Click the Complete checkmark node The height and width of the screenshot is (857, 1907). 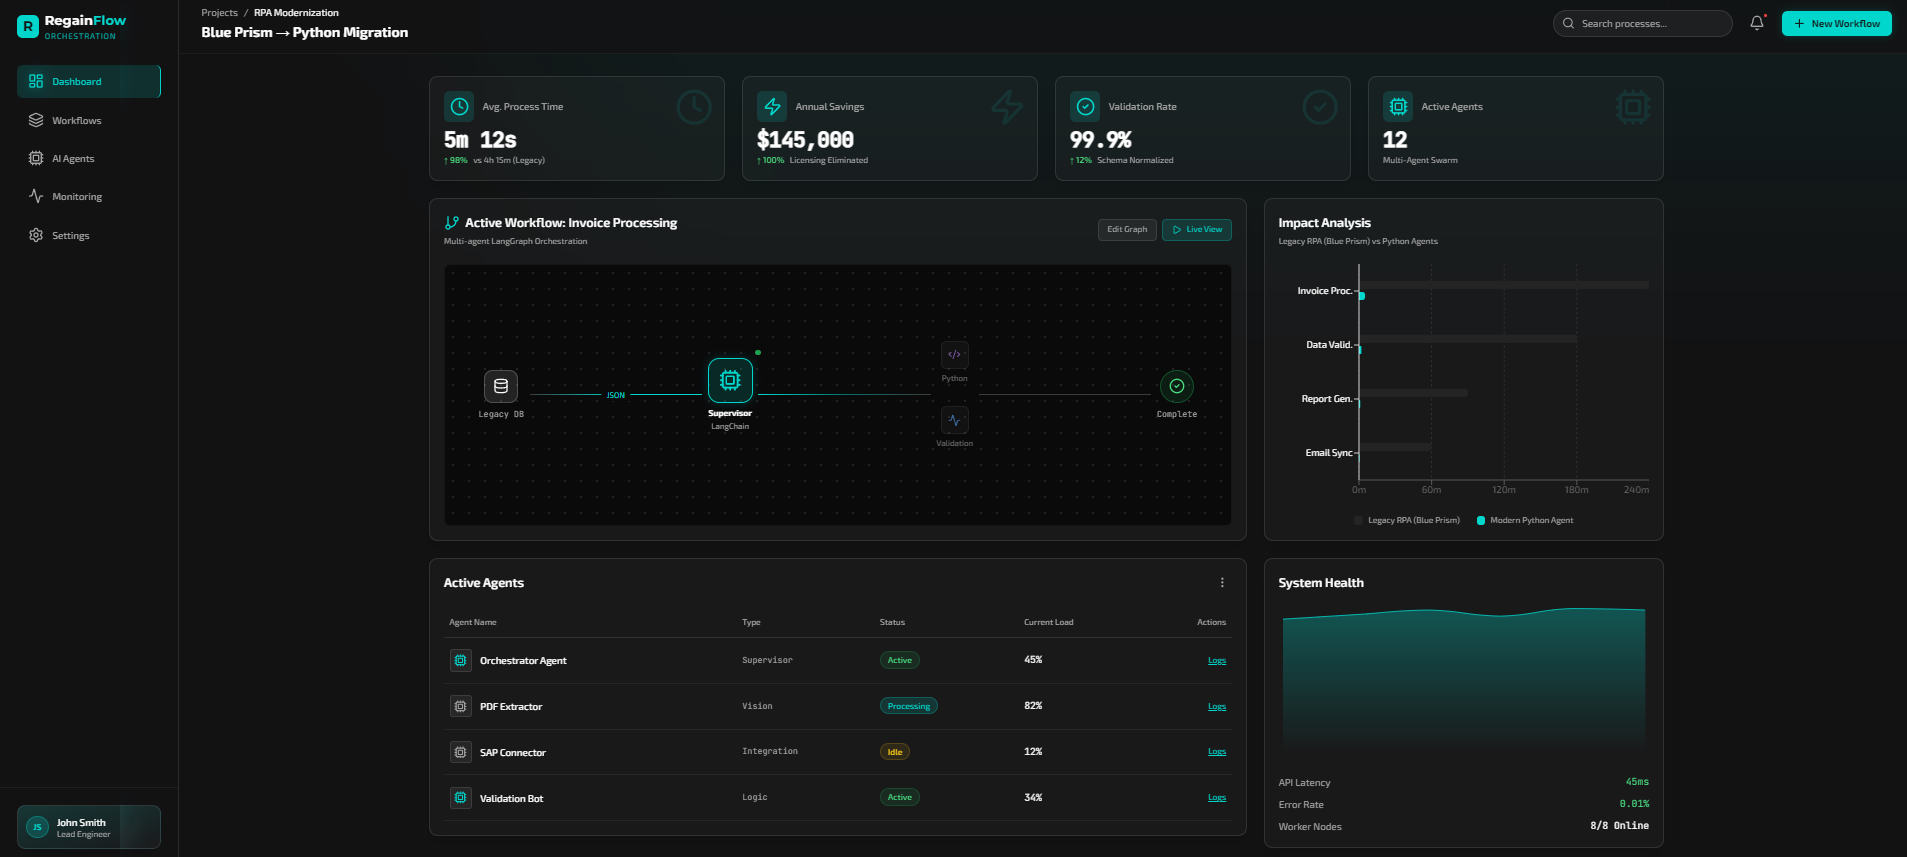(1176, 386)
